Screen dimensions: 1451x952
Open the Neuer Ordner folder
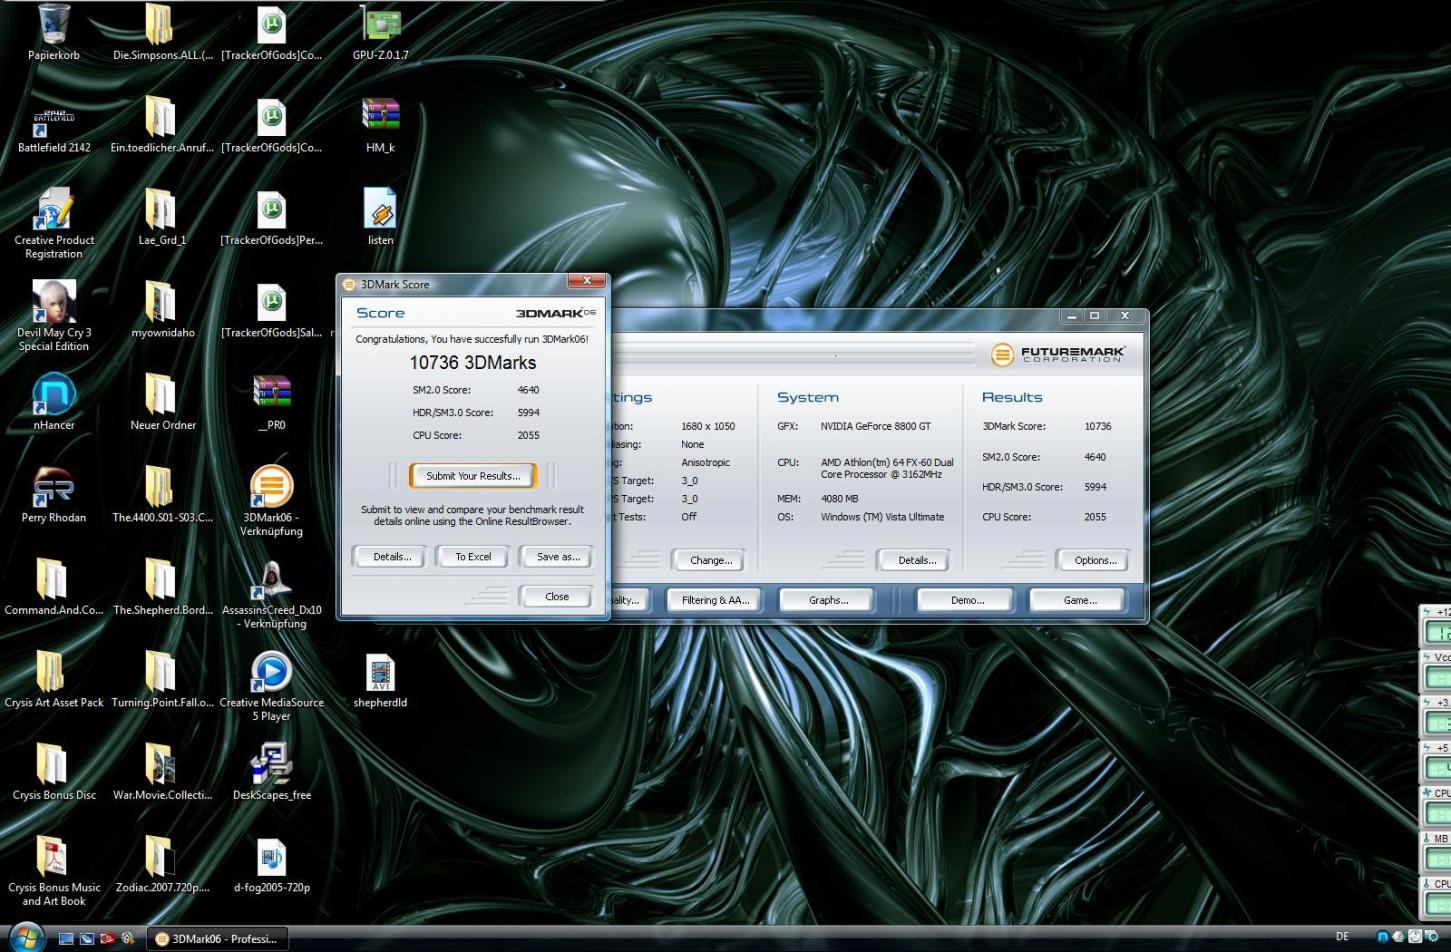point(162,402)
